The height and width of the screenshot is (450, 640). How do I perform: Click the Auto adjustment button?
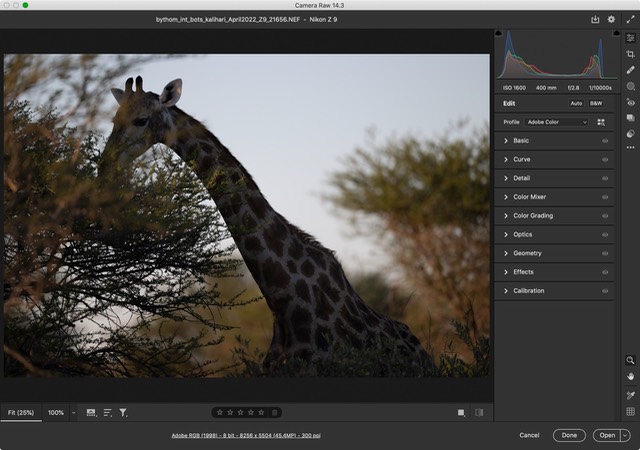point(576,103)
